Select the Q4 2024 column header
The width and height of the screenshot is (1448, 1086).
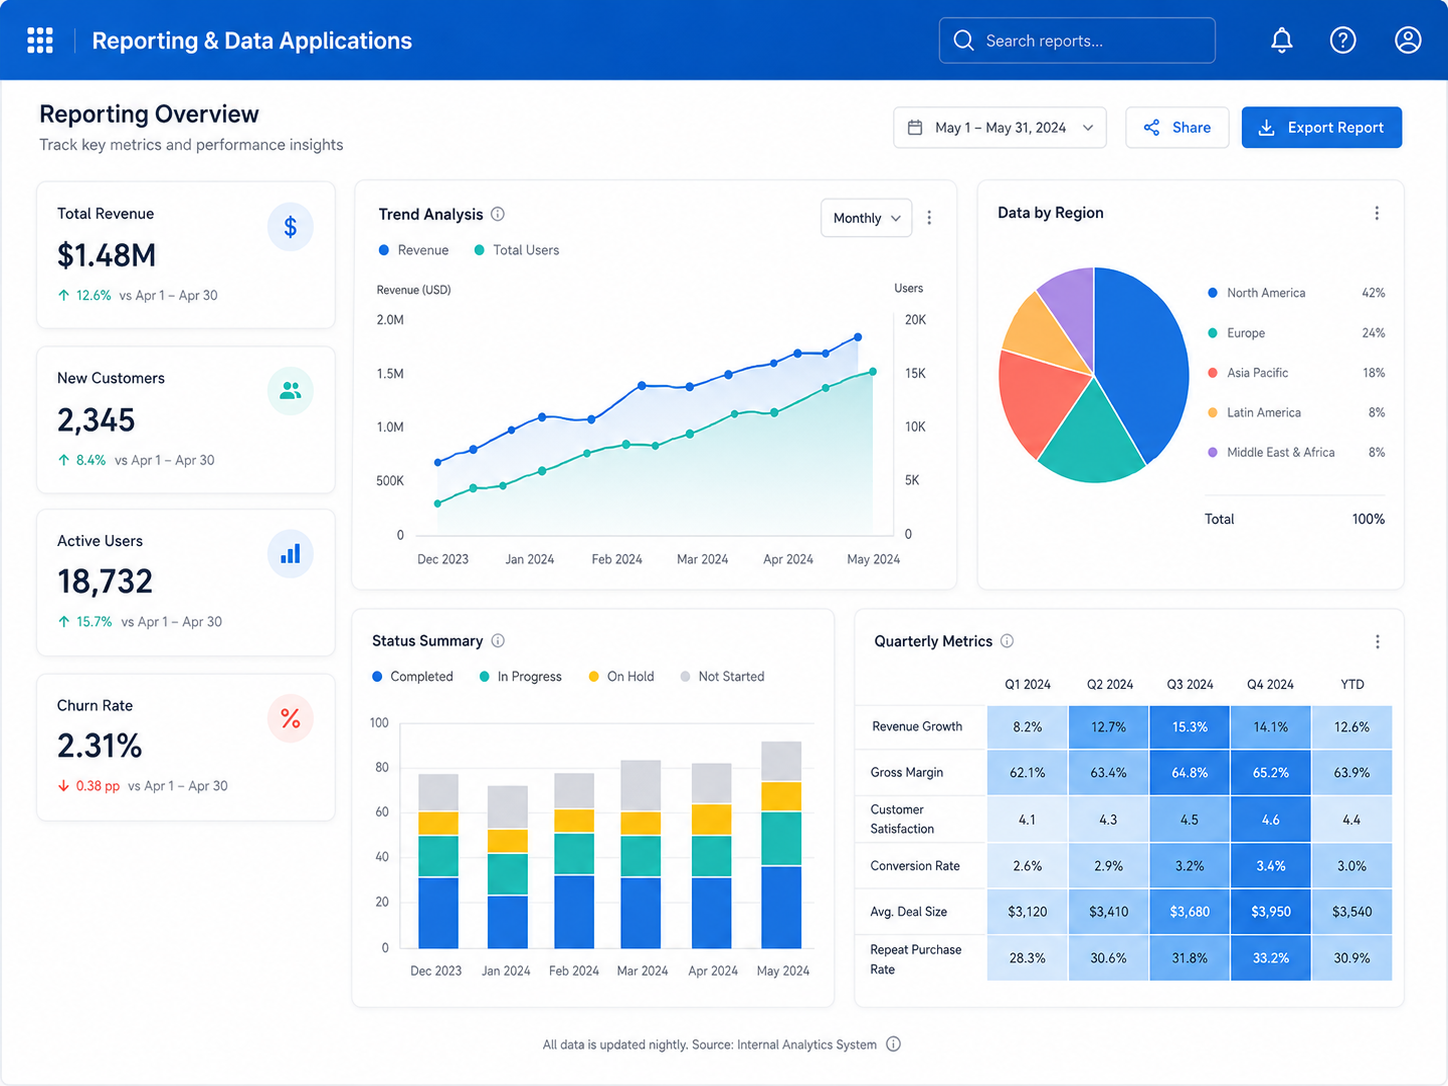coord(1270,685)
